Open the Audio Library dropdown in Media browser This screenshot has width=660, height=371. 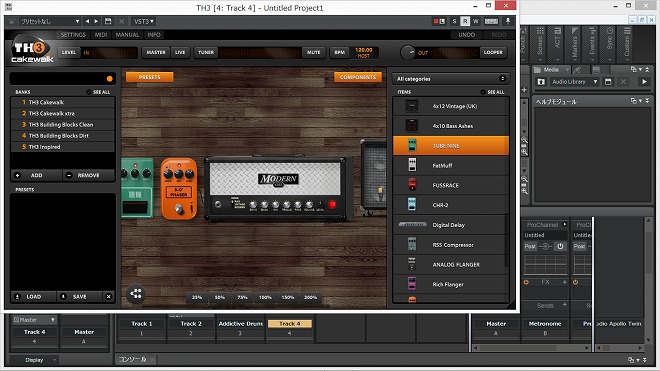click(x=575, y=82)
